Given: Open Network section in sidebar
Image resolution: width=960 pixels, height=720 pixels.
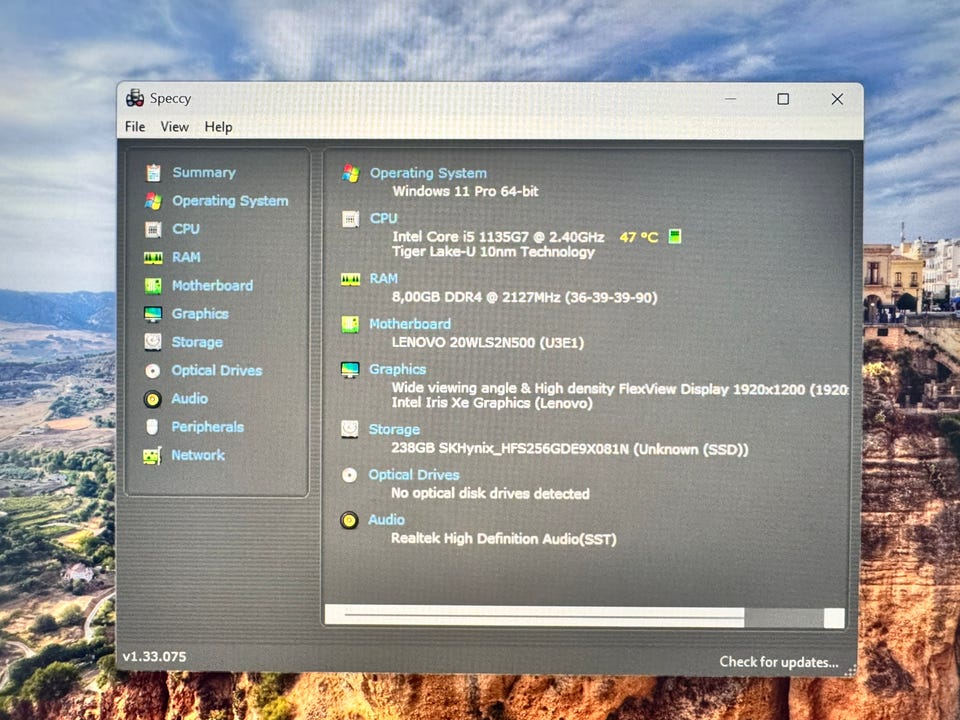Looking at the screenshot, I should (x=198, y=455).
